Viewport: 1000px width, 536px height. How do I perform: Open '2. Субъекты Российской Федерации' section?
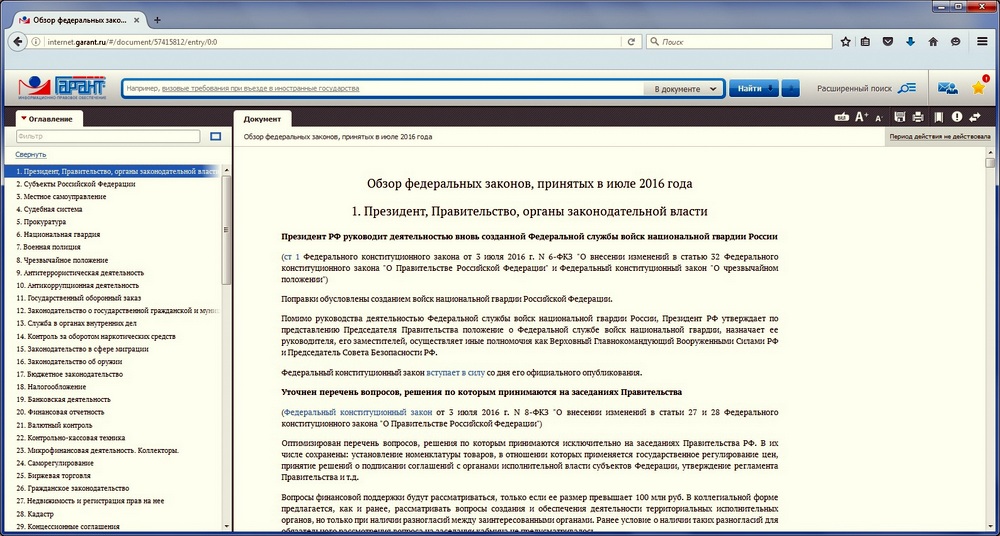[75, 184]
